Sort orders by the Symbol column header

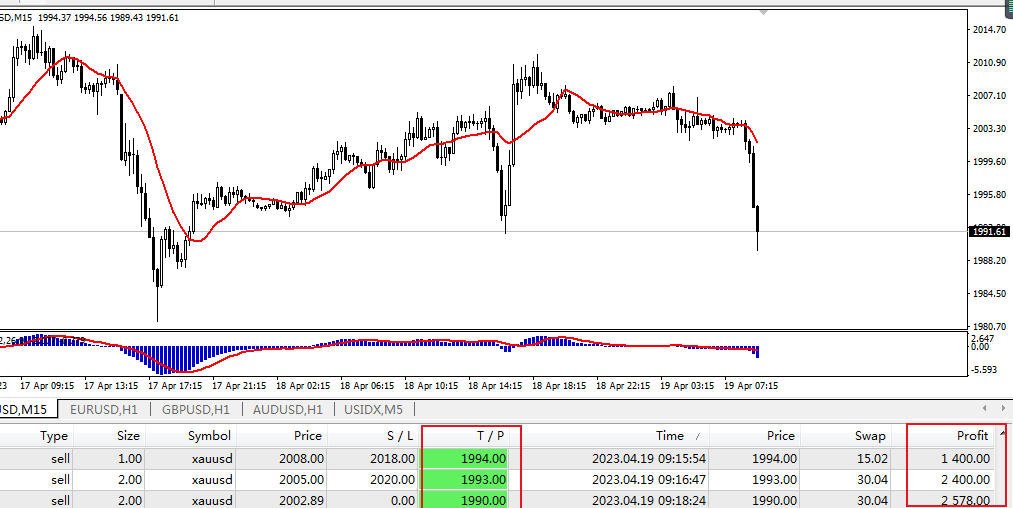pos(209,436)
